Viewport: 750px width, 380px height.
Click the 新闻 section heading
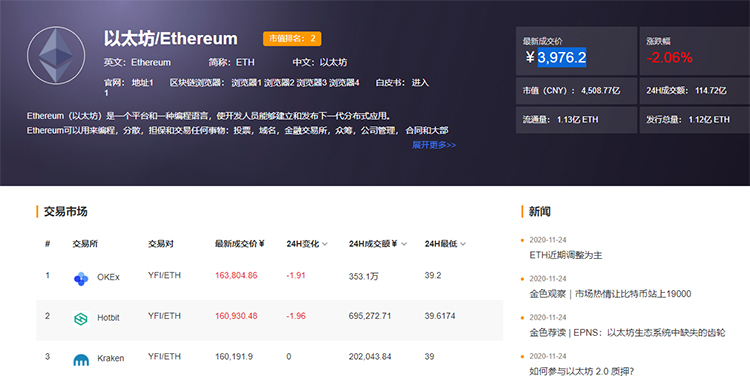click(540, 212)
